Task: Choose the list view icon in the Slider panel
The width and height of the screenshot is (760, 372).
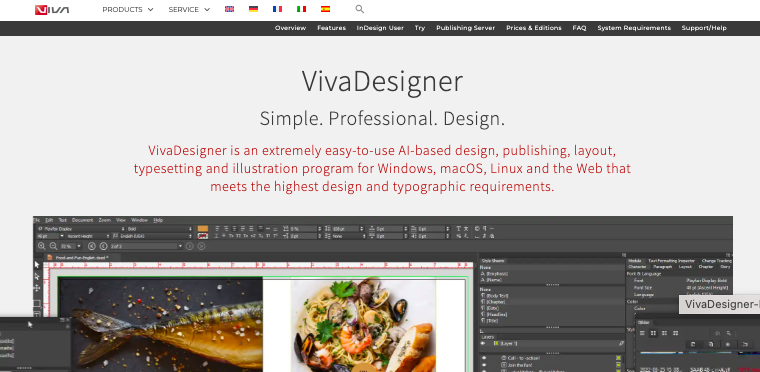Action: 642,333
